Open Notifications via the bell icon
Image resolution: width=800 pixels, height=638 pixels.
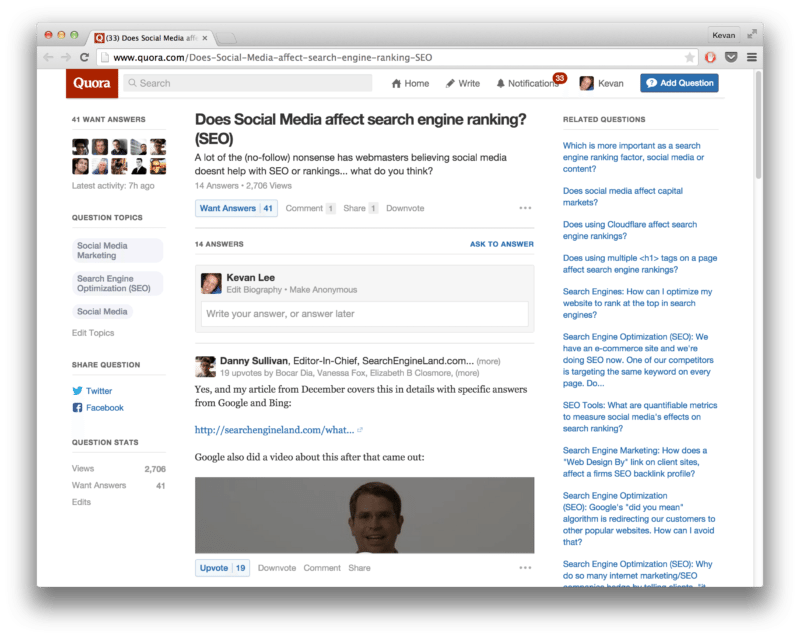click(499, 84)
